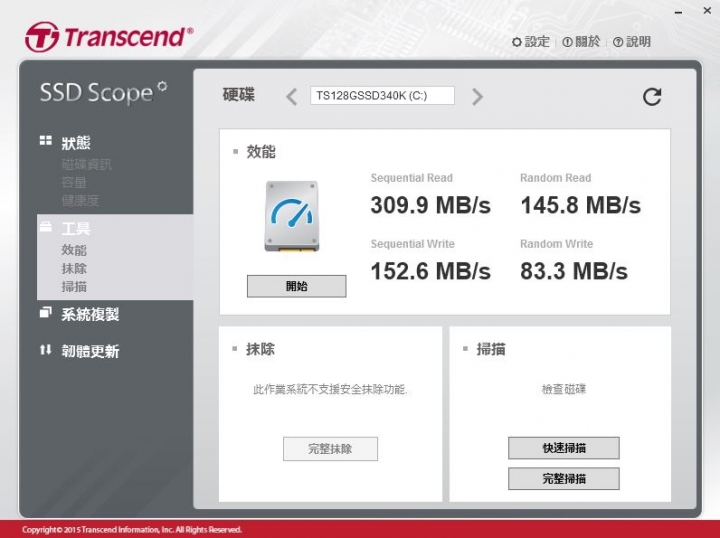Screen dimensions: 720x538
Task: Run 完整掃描 full scan
Action: point(563,479)
